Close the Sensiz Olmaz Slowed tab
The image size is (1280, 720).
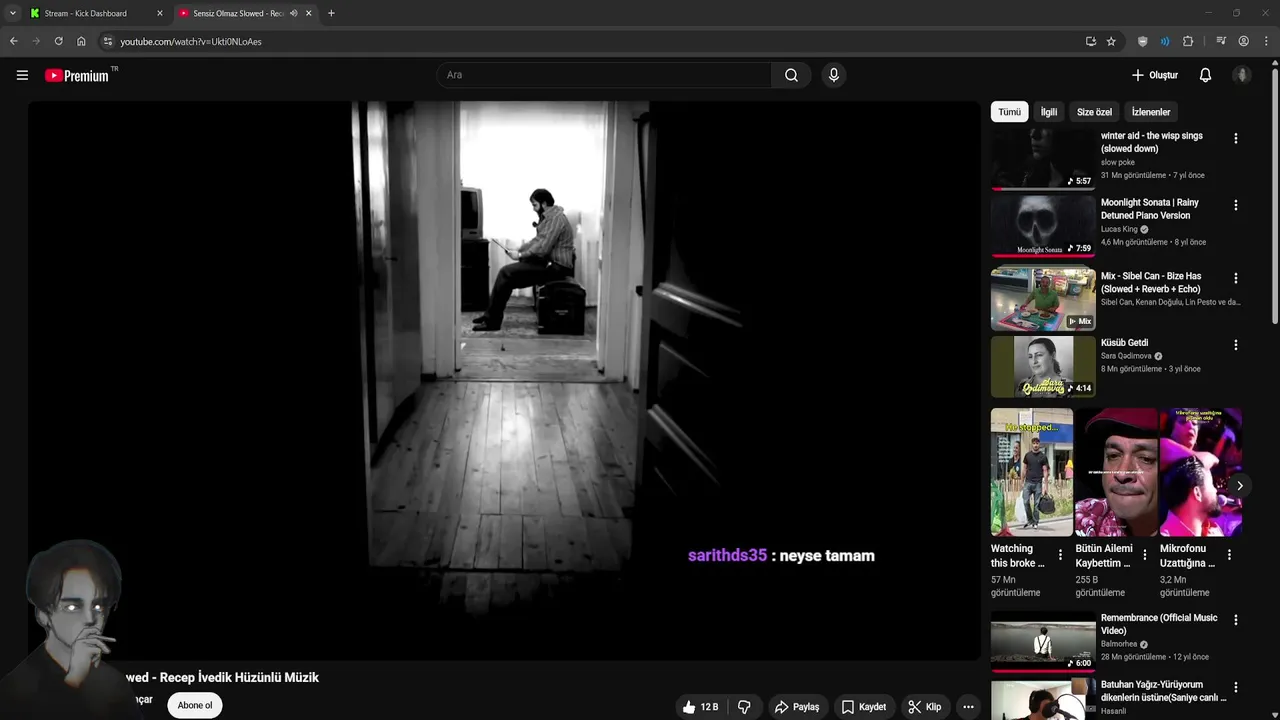click(308, 13)
